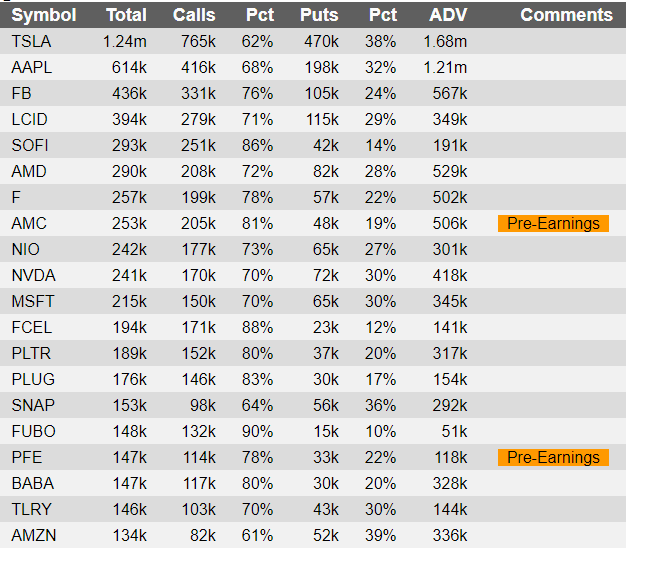
Task: Click the FUBO ticker symbol
Action: coord(34,431)
